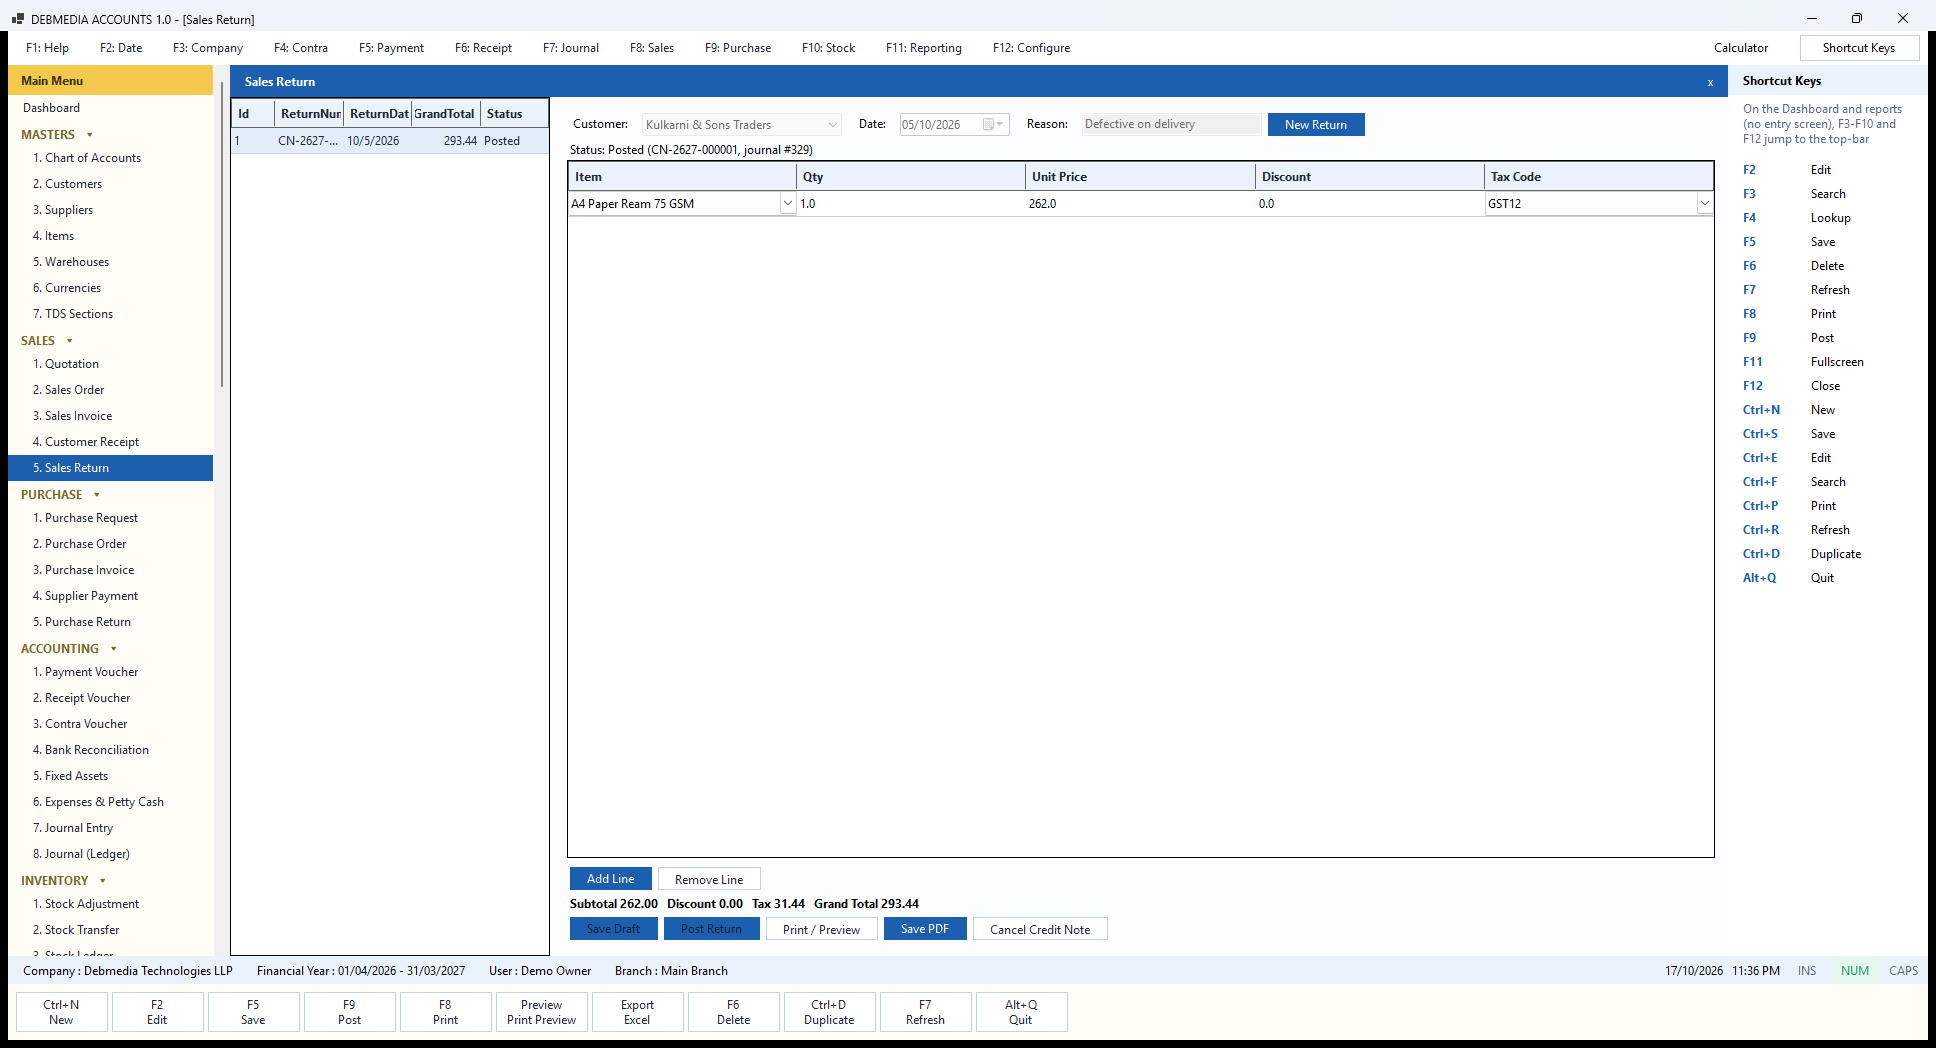
Task: Click the Reason input field
Action: point(1171,125)
